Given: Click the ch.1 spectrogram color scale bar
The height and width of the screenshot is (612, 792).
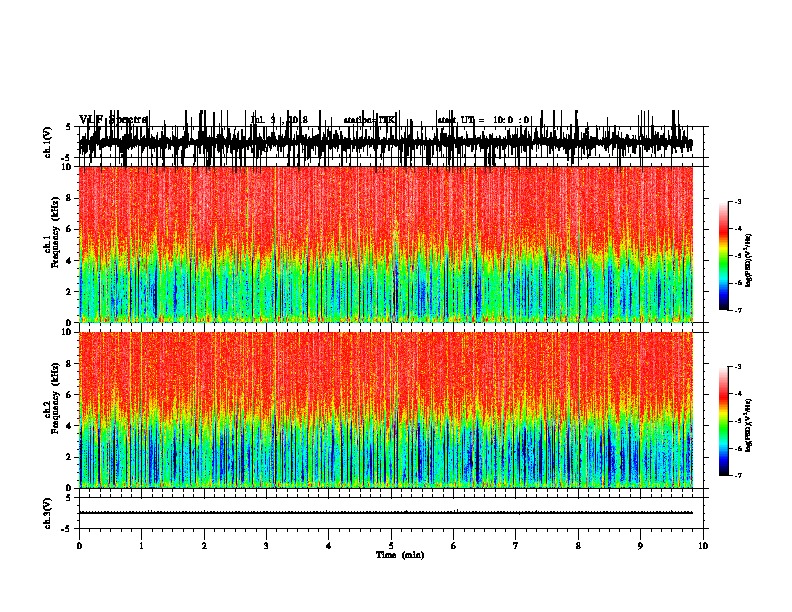Looking at the screenshot, I should click(723, 255).
